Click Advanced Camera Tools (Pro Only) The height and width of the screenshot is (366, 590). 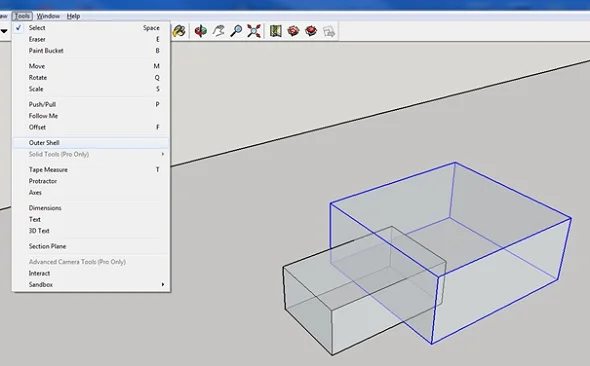tap(91, 262)
